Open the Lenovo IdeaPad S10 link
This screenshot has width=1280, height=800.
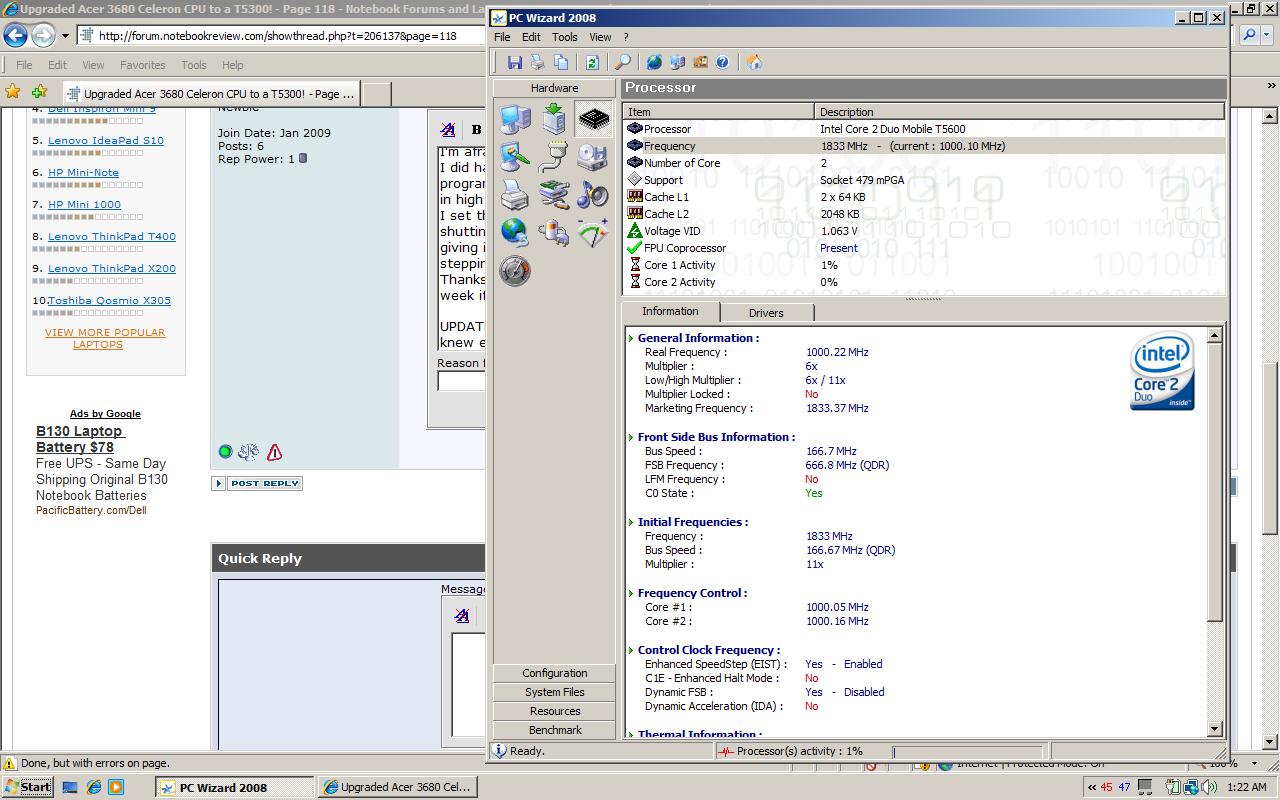point(106,140)
